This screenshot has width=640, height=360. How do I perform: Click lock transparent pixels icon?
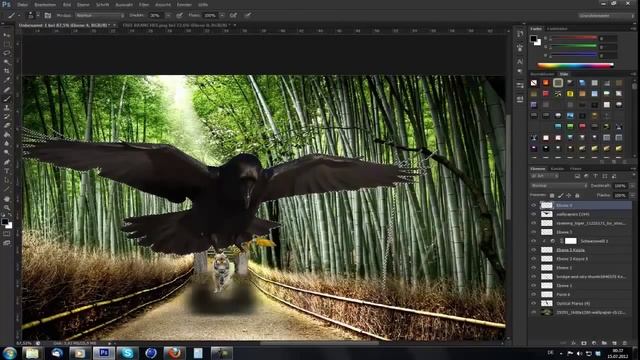tap(552, 196)
